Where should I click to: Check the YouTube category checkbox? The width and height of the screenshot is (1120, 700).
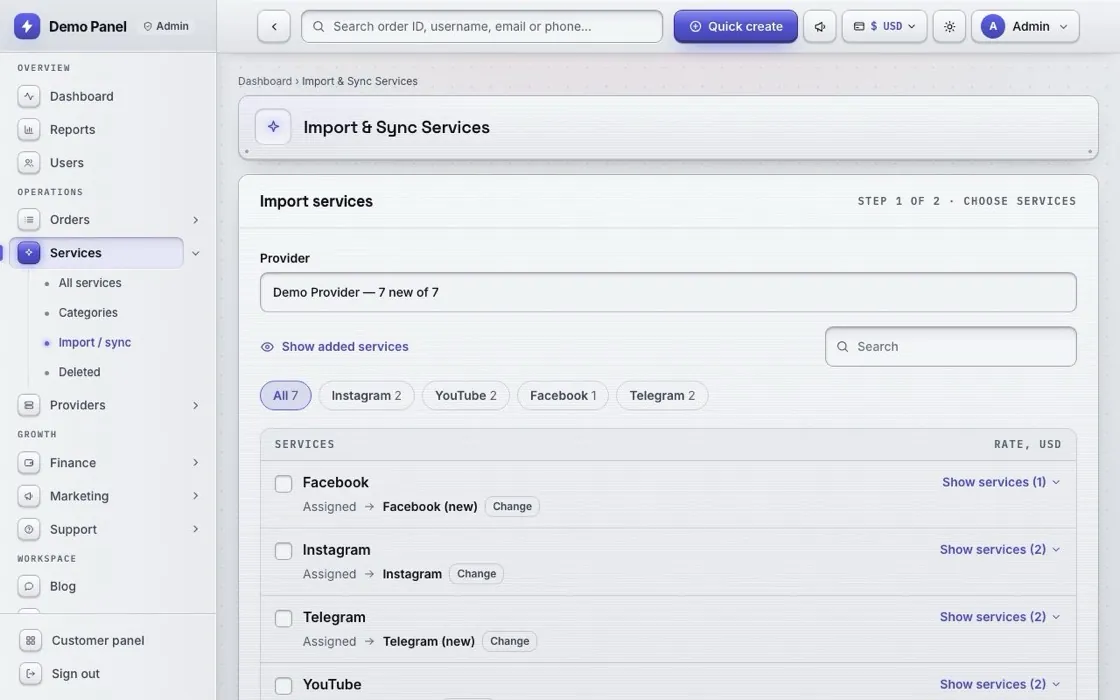284,686
